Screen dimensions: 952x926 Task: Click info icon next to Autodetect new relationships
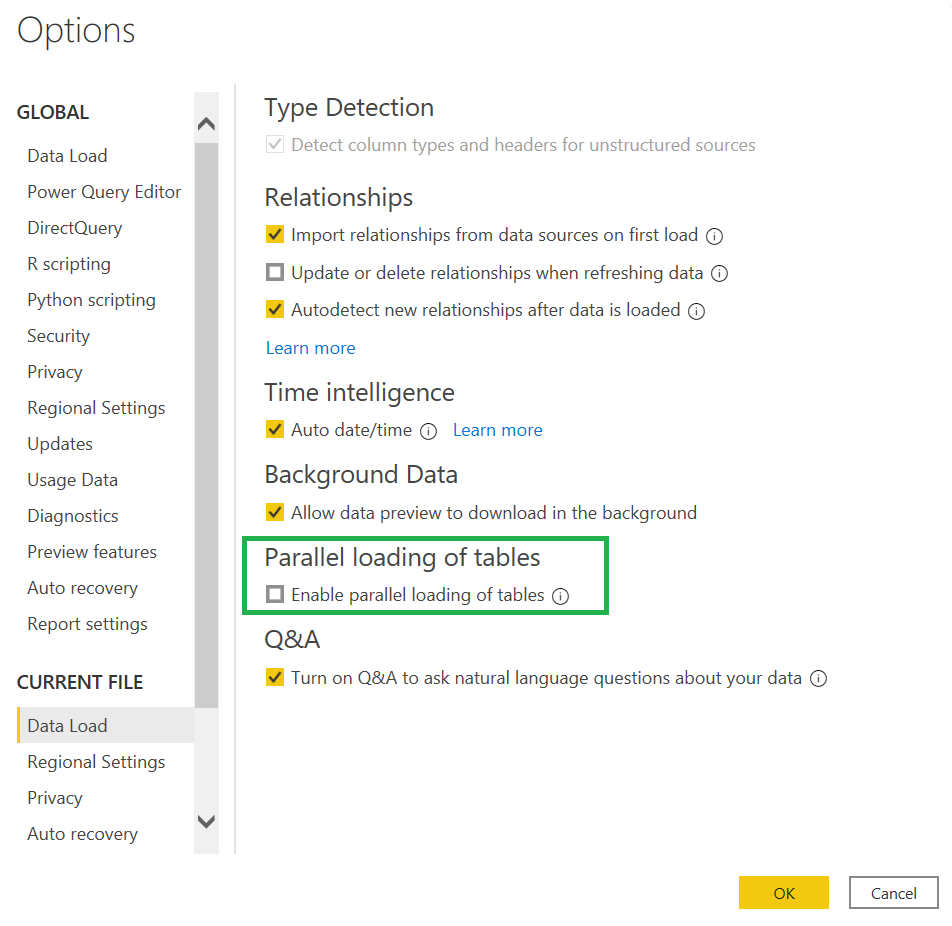pos(696,312)
